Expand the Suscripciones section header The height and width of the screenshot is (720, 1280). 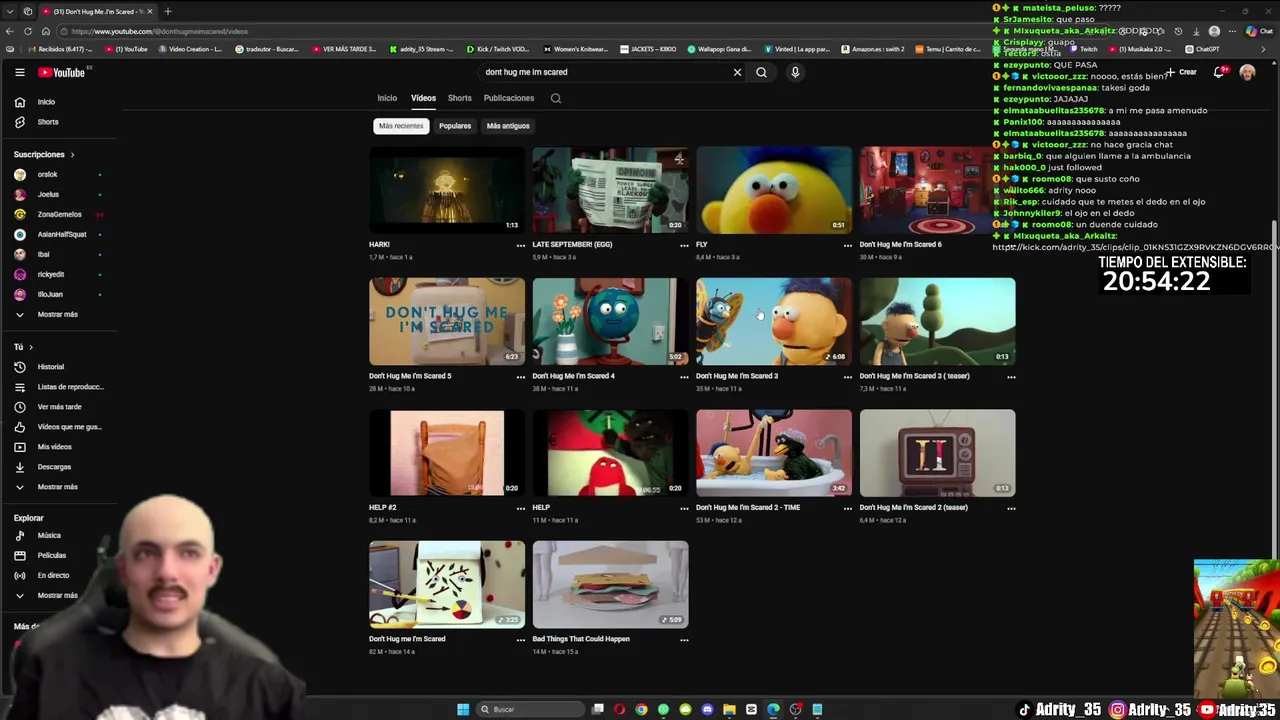44,154
